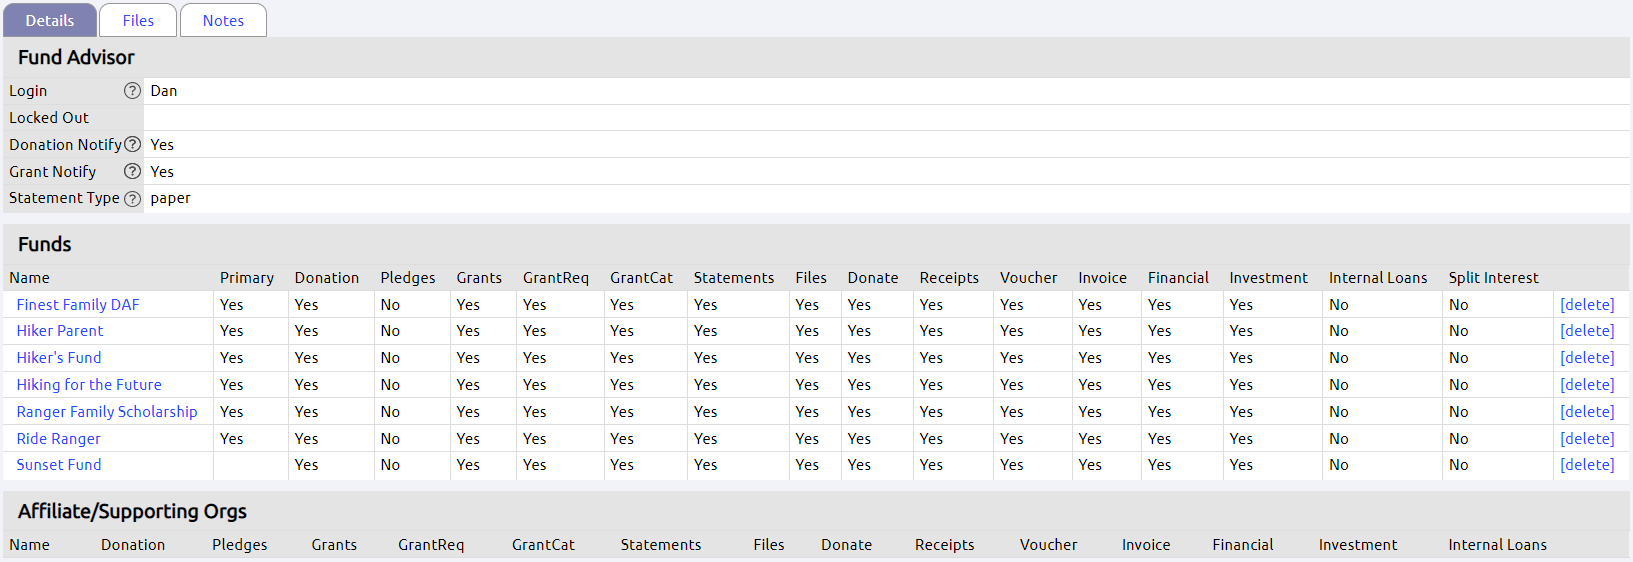This screenshot has height=562, width=1633.
Task: Delete the Hiking for the Future row
Action: pos(1587,385)
